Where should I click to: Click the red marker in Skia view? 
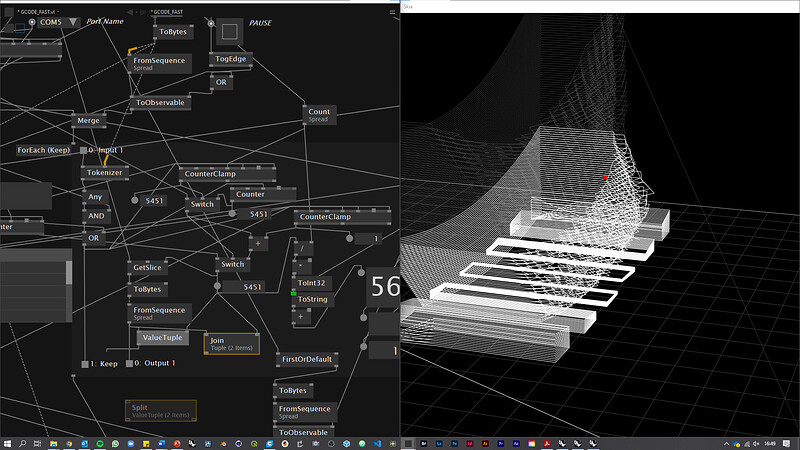[606, 178]
